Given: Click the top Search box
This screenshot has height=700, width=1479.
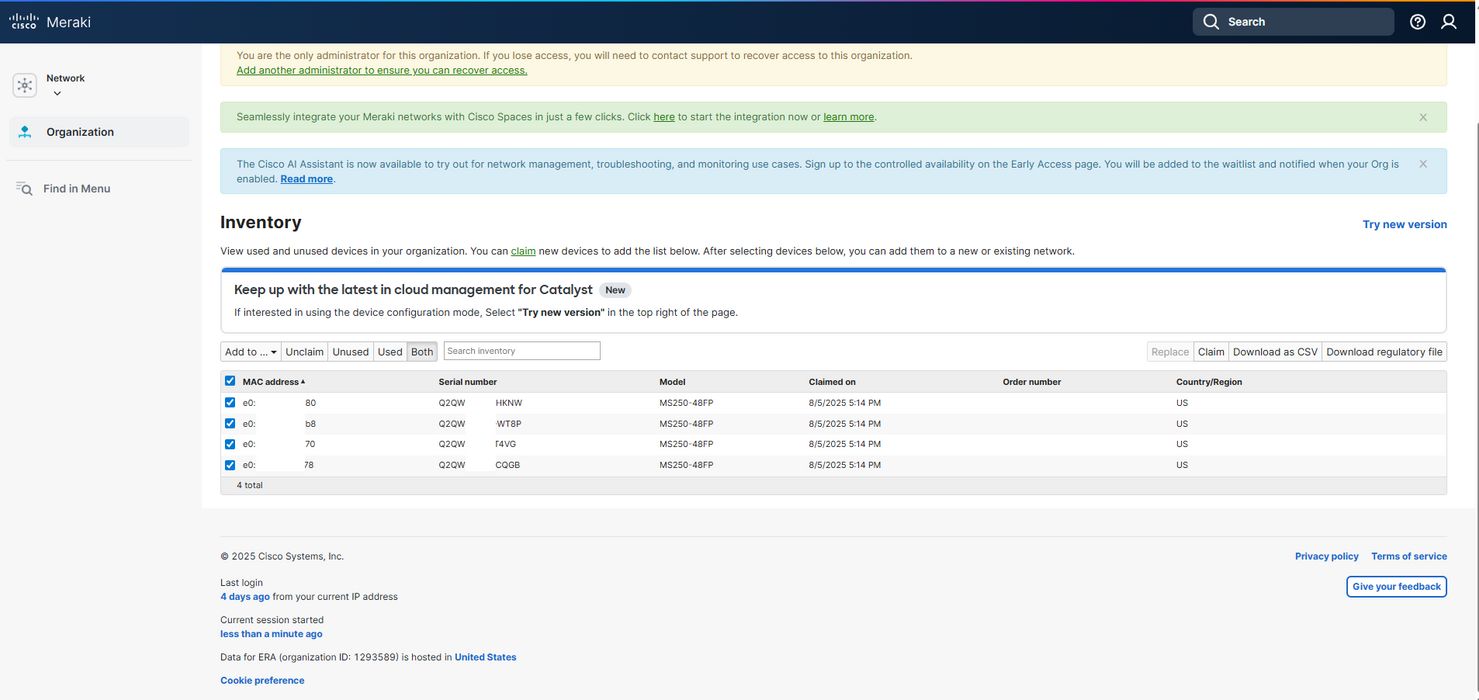Looking at the screenshot, I should pyautogui.click(x=1293, y=22).
